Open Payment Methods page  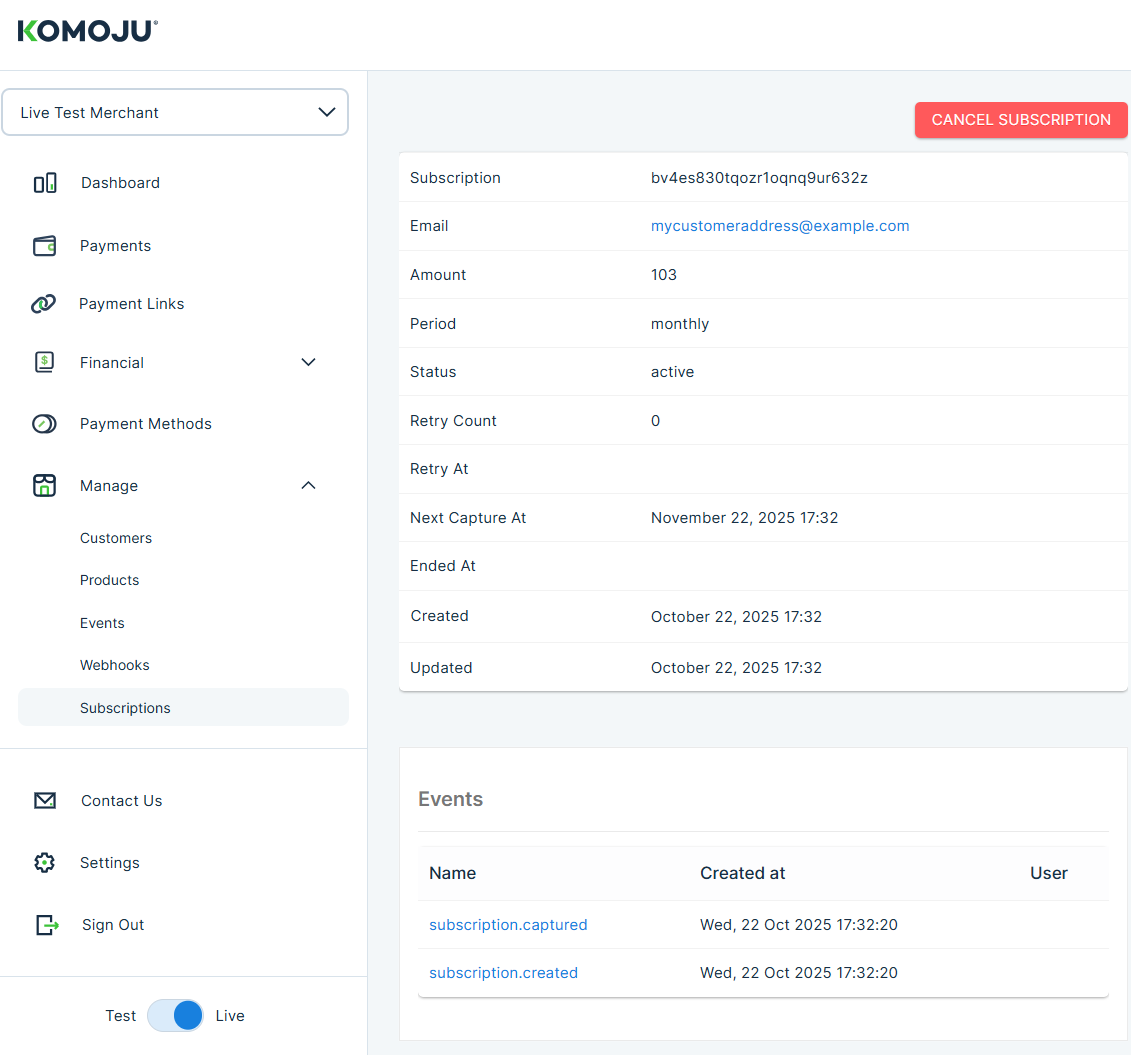(146, 424)
